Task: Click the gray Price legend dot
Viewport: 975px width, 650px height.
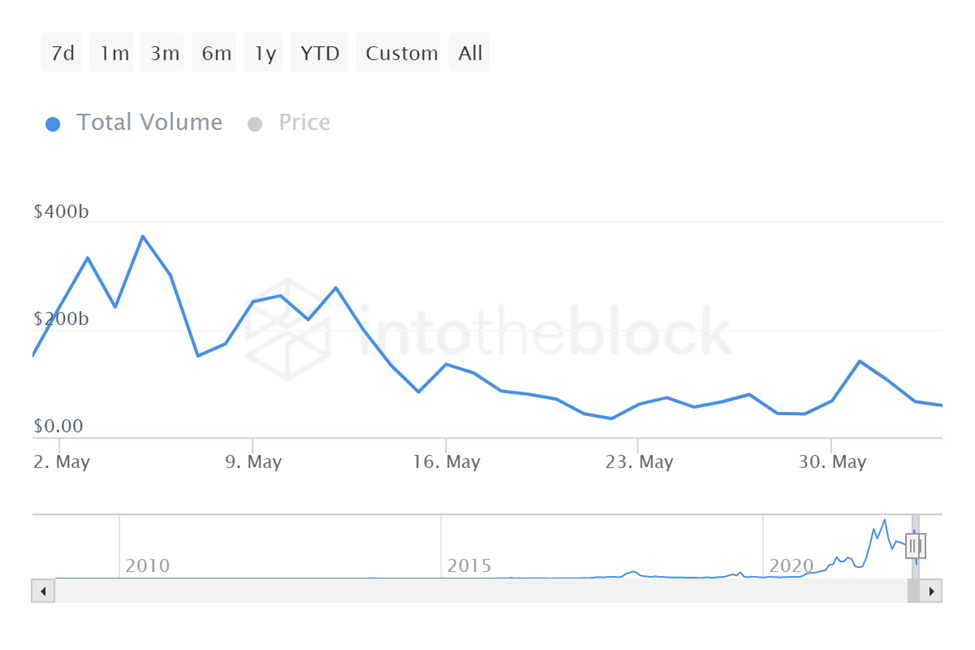Action: pyautogui.click(x=255, y=124)
